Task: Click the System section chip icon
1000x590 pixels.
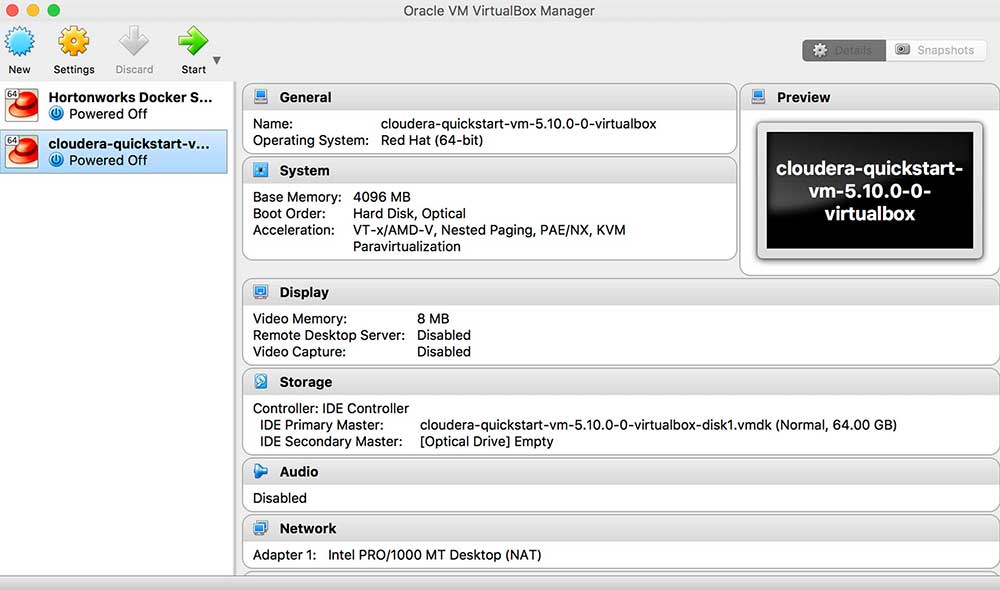Action: pyautogui.click(x=261, y=170)
